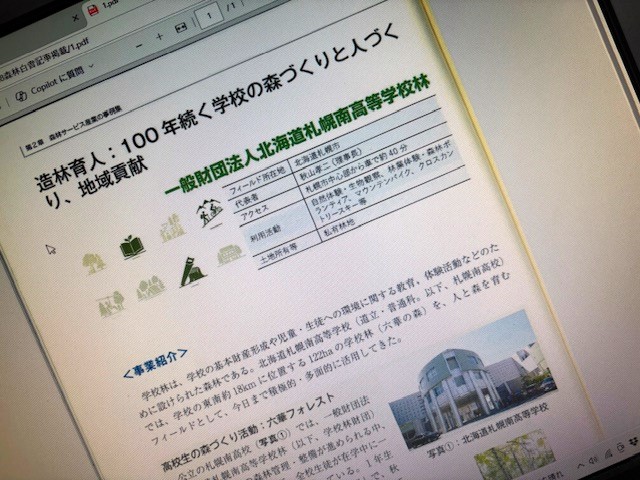Click the red PDF icon on 1.pdf tab

tap(93, 11)
